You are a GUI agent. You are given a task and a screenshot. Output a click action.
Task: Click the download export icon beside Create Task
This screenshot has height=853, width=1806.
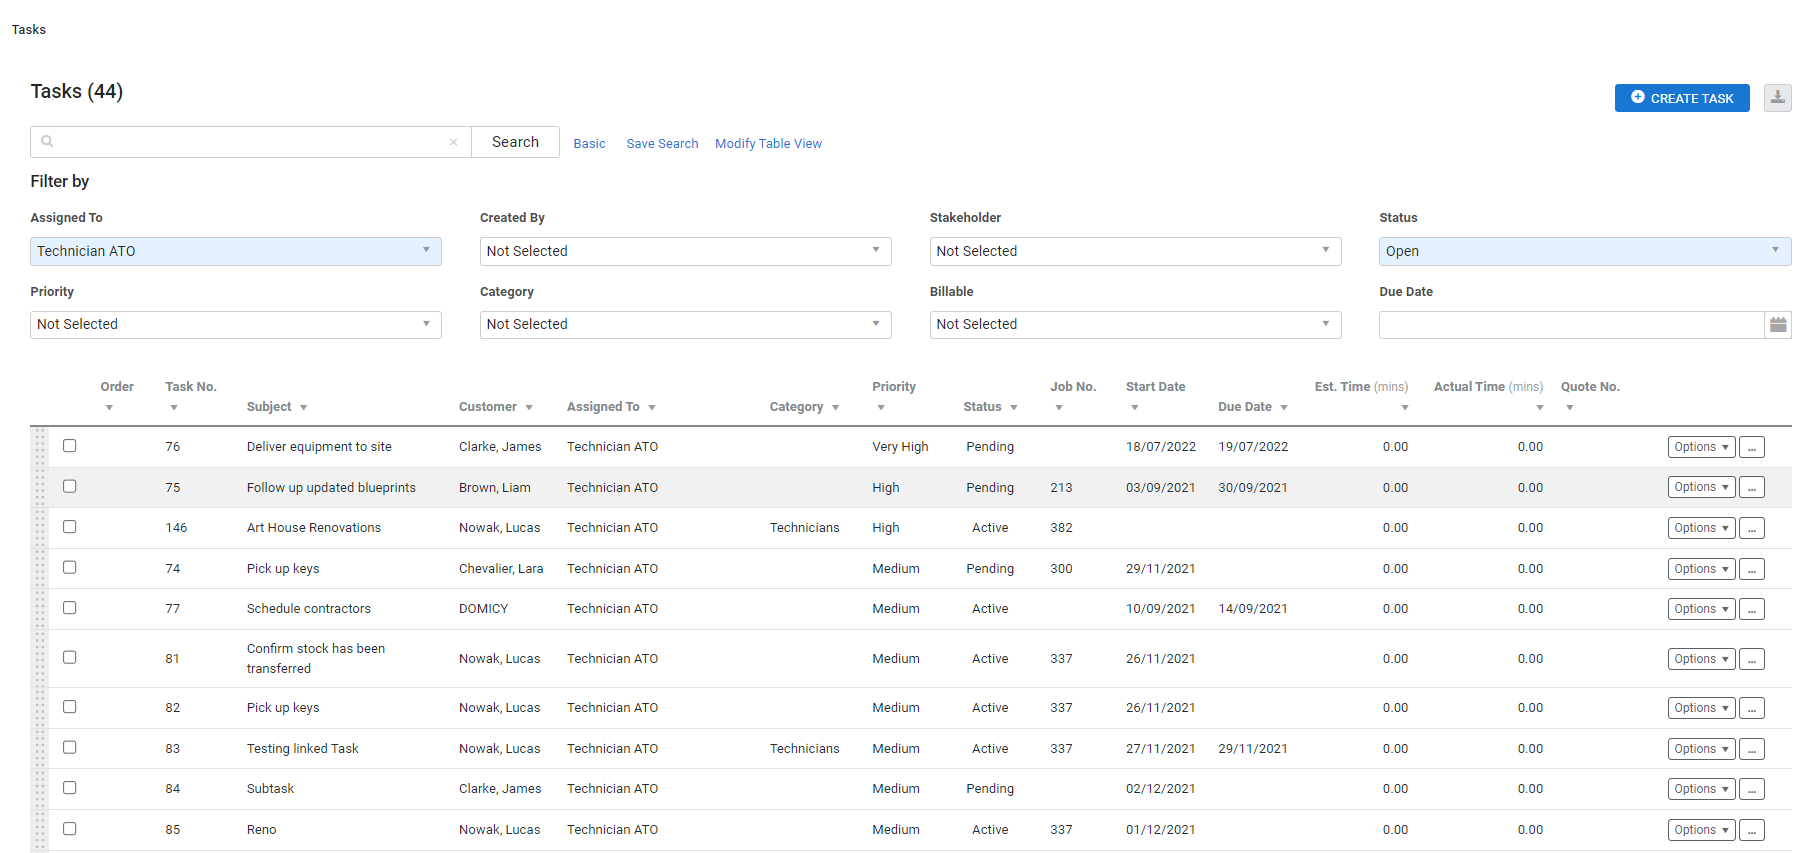(1777, 98)
